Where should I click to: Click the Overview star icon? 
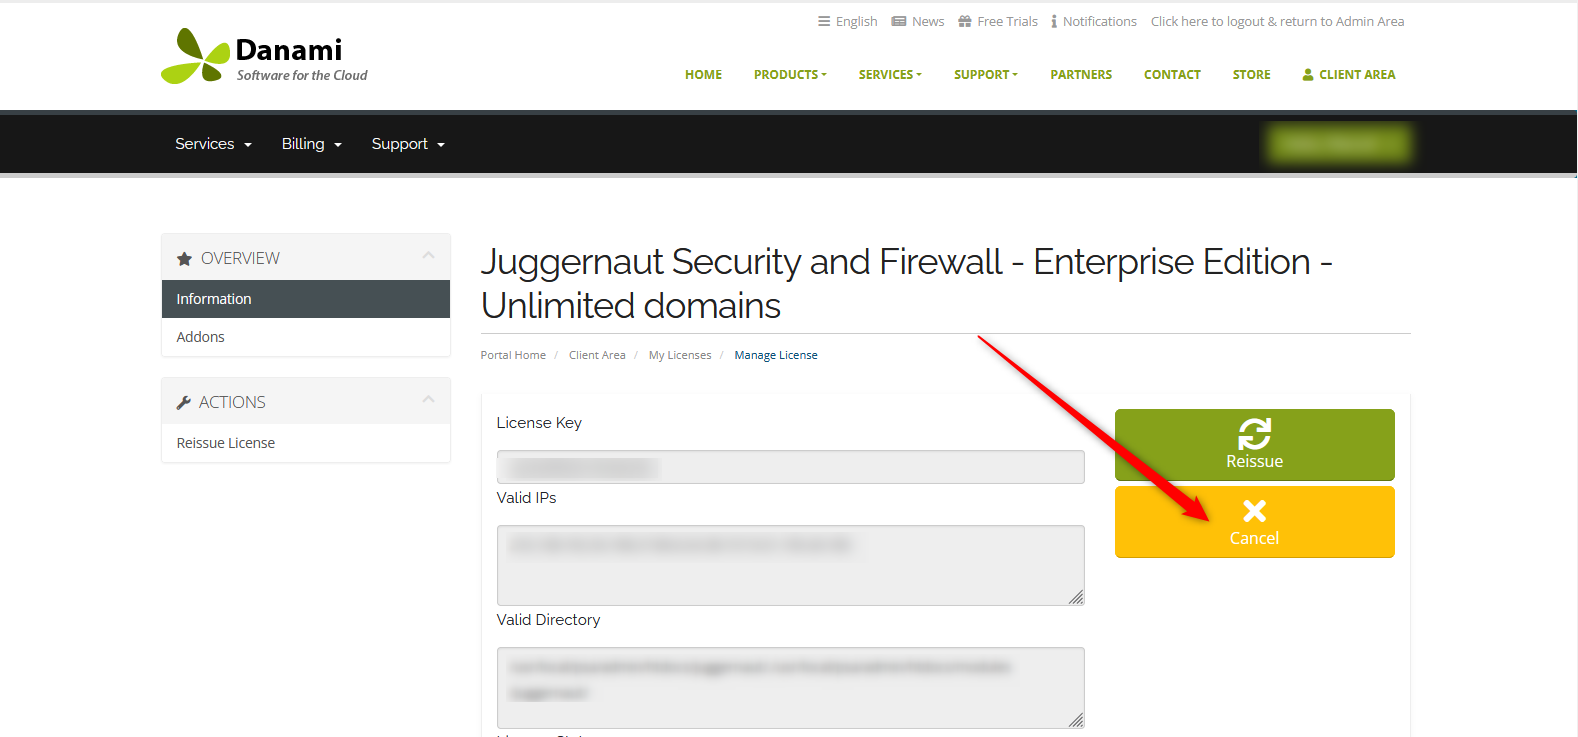coord(184,259)
